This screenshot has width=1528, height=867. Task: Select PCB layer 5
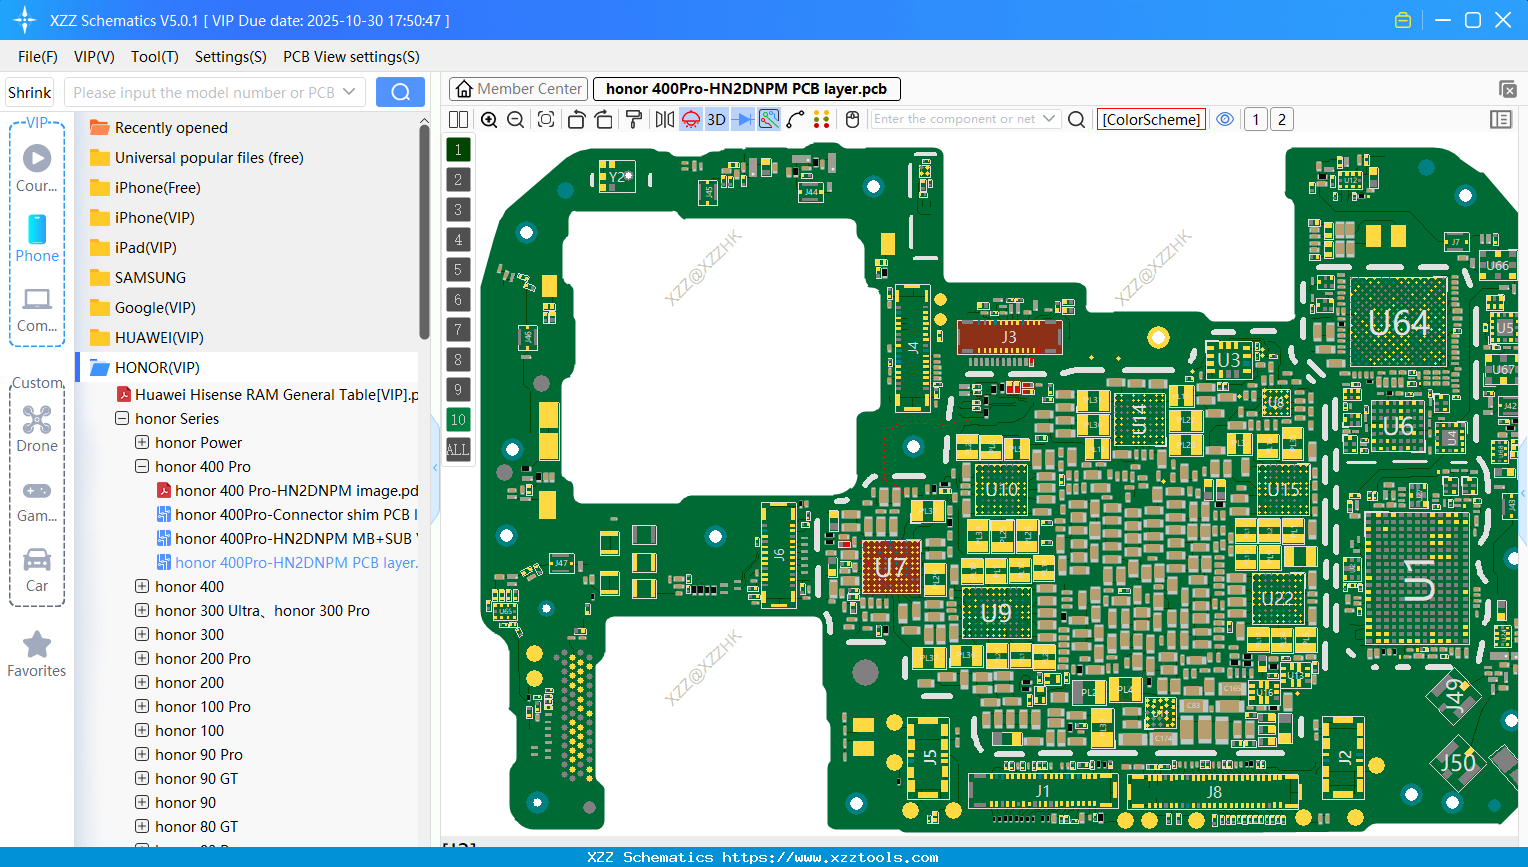(x=458, y=269)
